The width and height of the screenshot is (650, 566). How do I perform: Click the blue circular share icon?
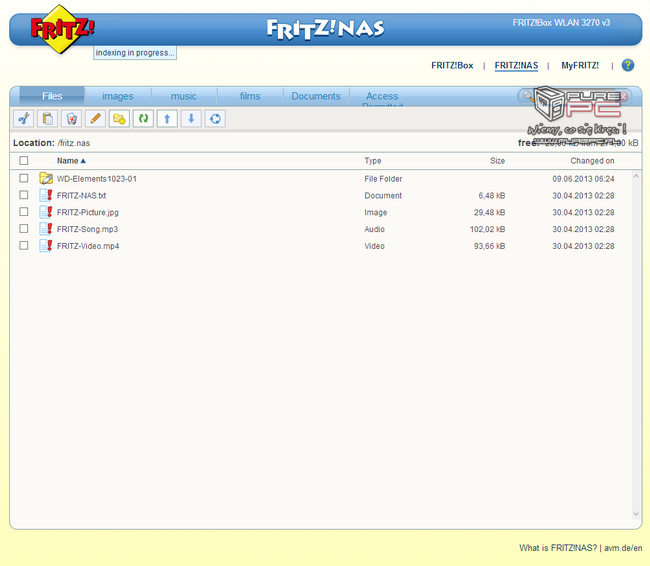215,119
